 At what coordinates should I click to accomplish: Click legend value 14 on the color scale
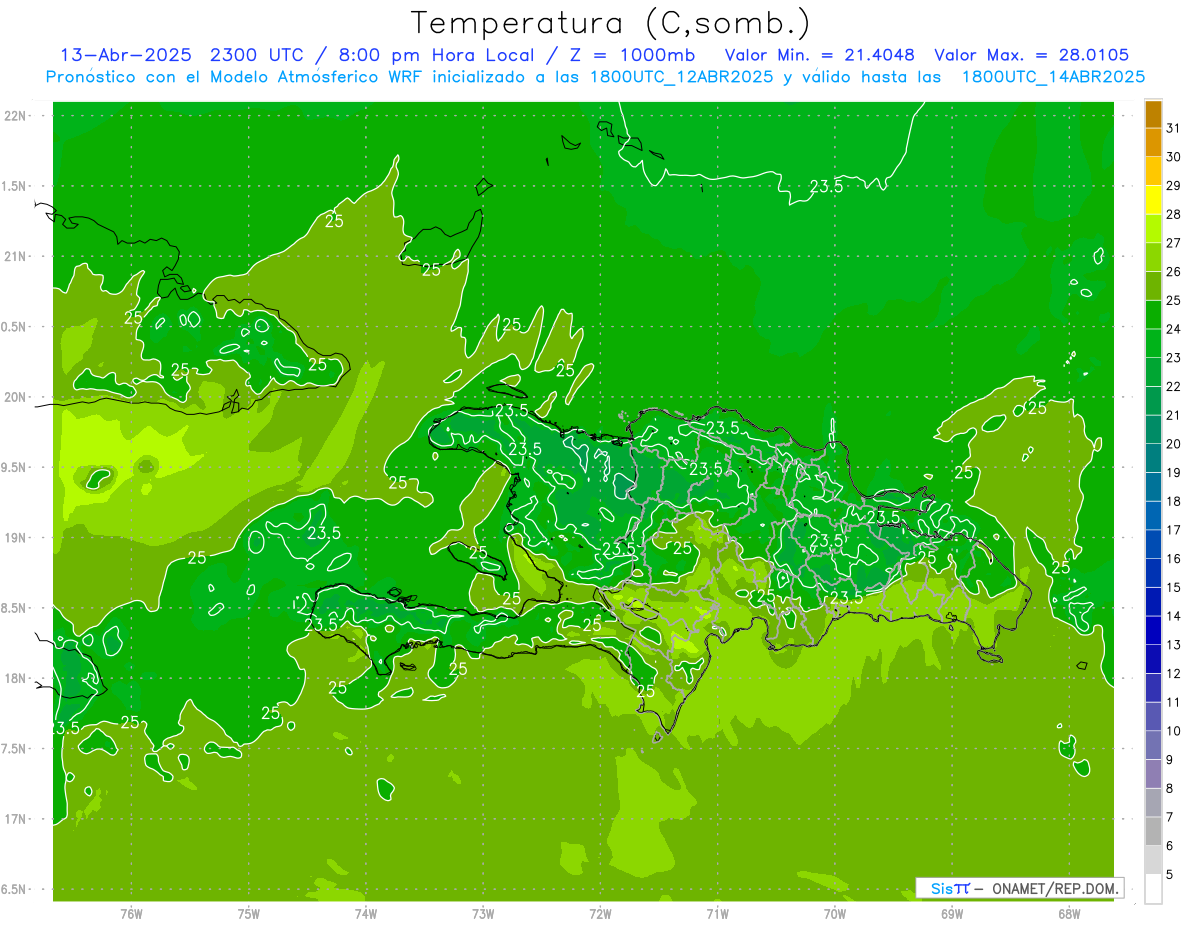(x=1173, y=616)
